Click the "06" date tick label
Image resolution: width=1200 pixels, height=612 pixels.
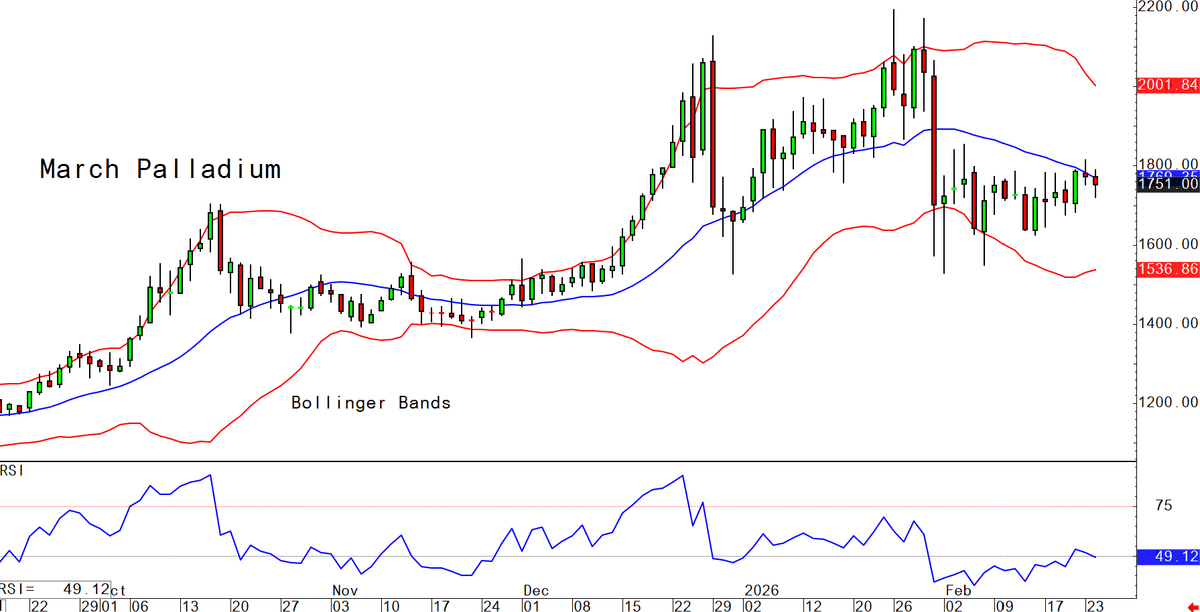click(138, 605)
